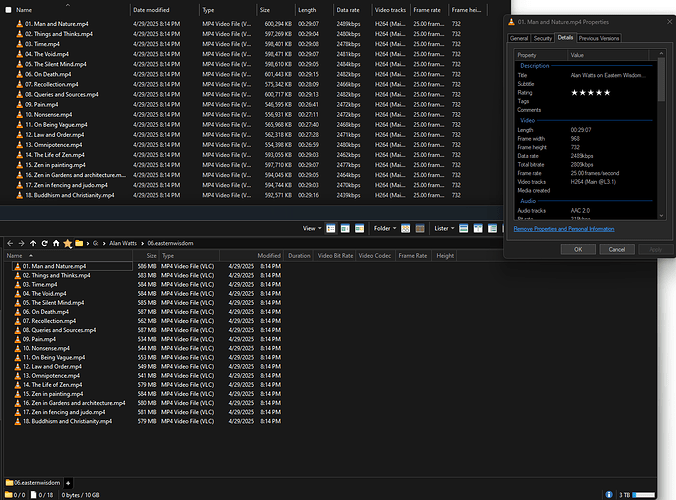Go up to the parent folder

tap(33, 243)
